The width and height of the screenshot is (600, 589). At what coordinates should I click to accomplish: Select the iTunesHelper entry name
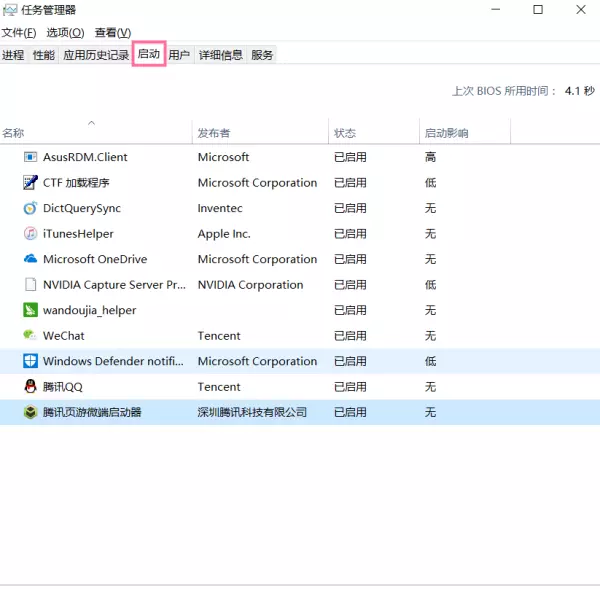click(x=78, y=233)
